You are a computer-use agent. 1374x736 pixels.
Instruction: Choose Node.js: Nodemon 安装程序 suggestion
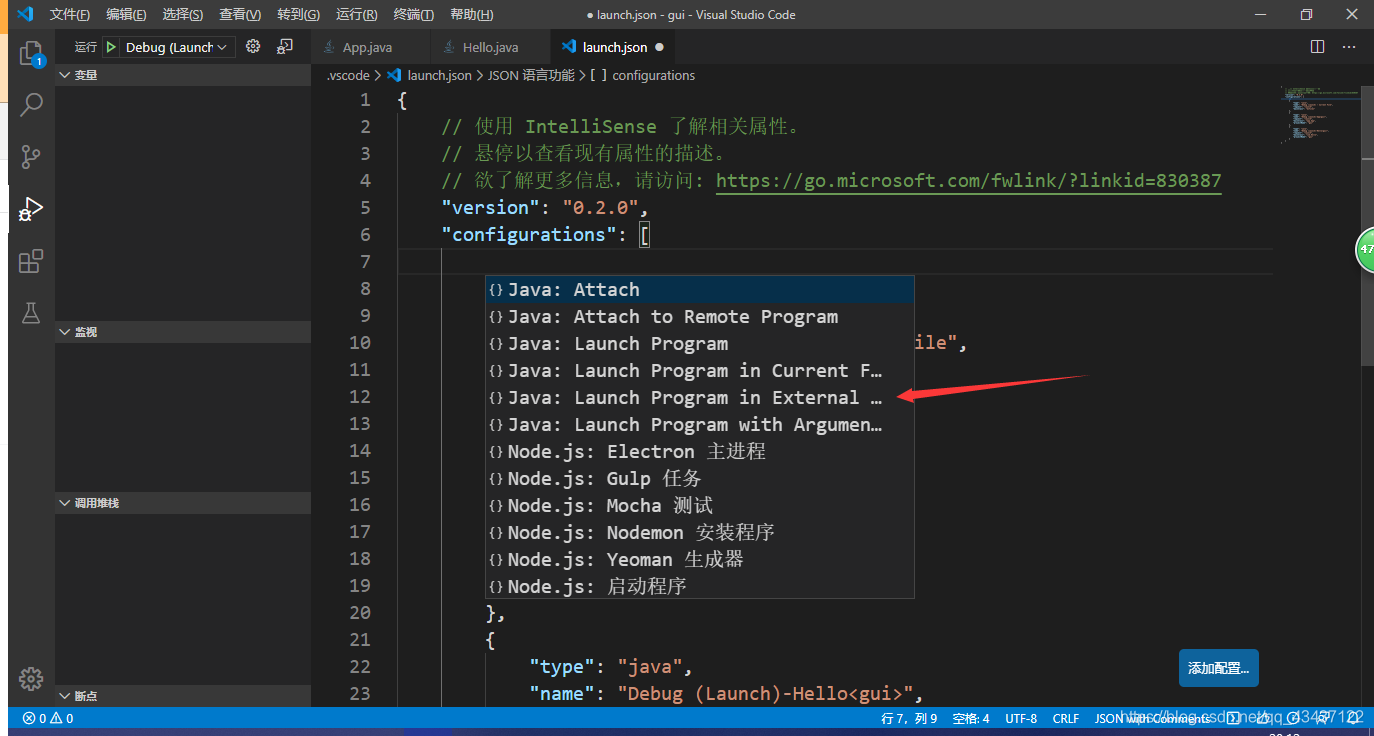(x=700, y=533)
